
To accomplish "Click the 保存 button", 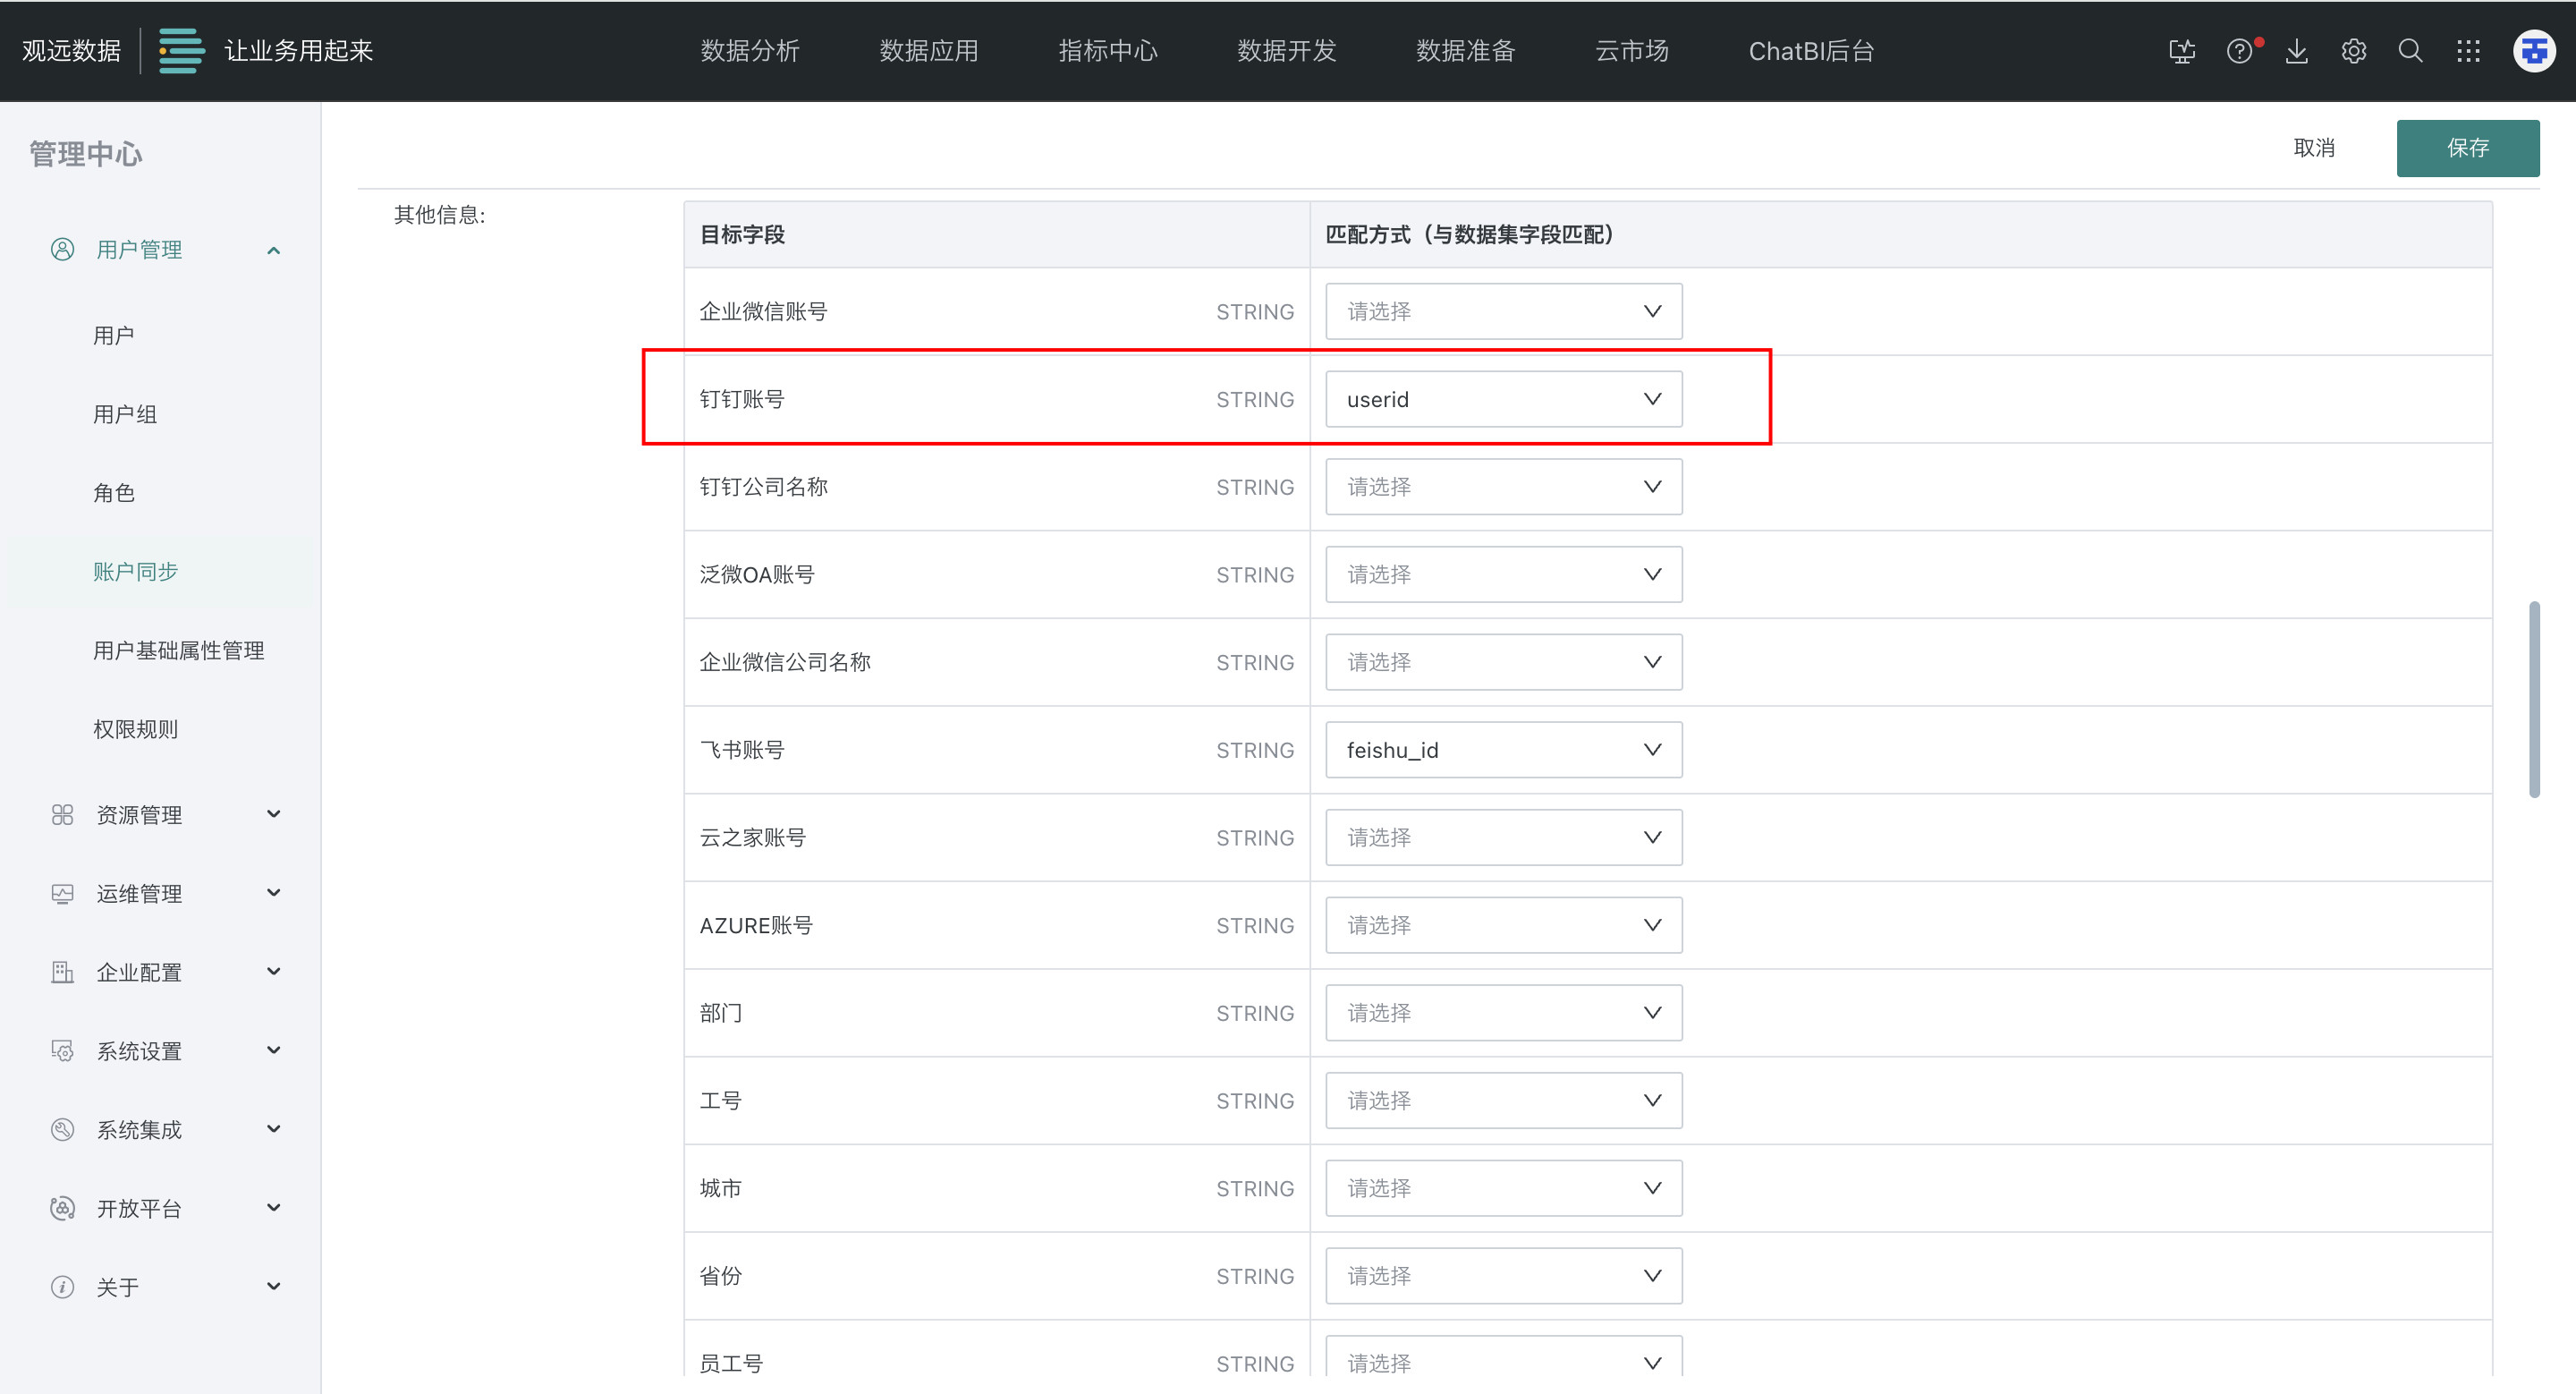I will (2467, 148).
